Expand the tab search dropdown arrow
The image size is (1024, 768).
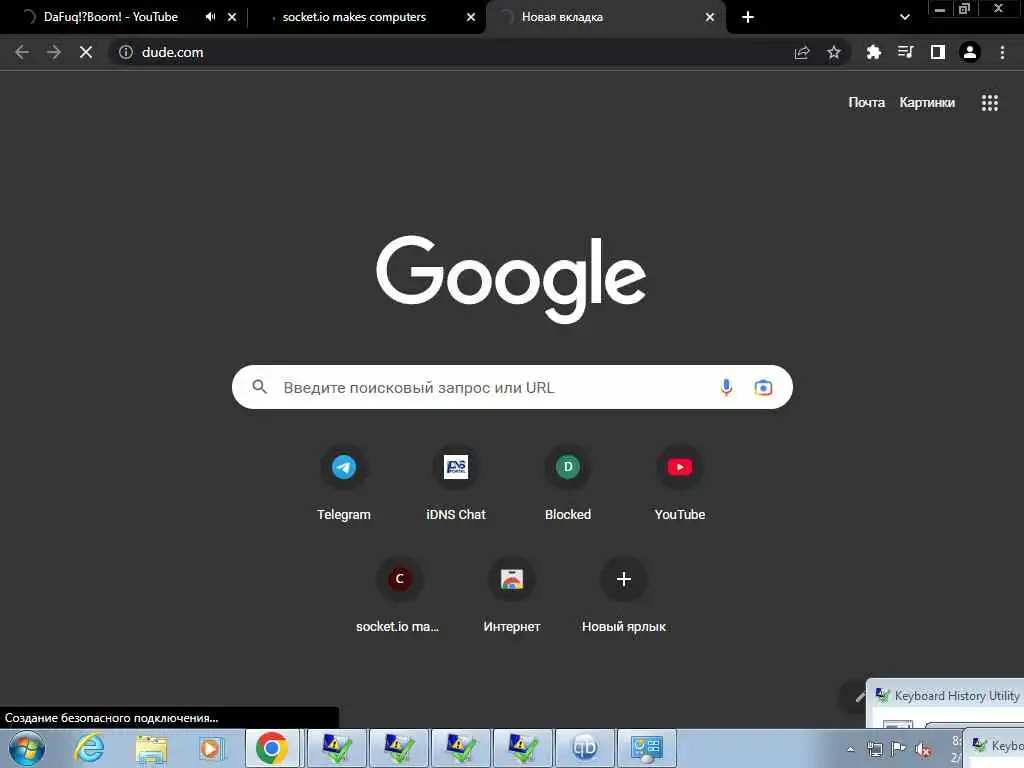tap(904, 17)
